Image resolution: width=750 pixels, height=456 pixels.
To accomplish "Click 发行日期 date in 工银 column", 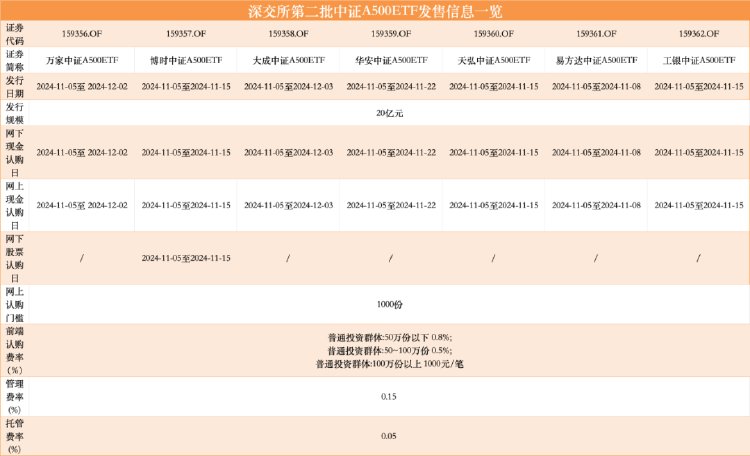I will (699, 87).
